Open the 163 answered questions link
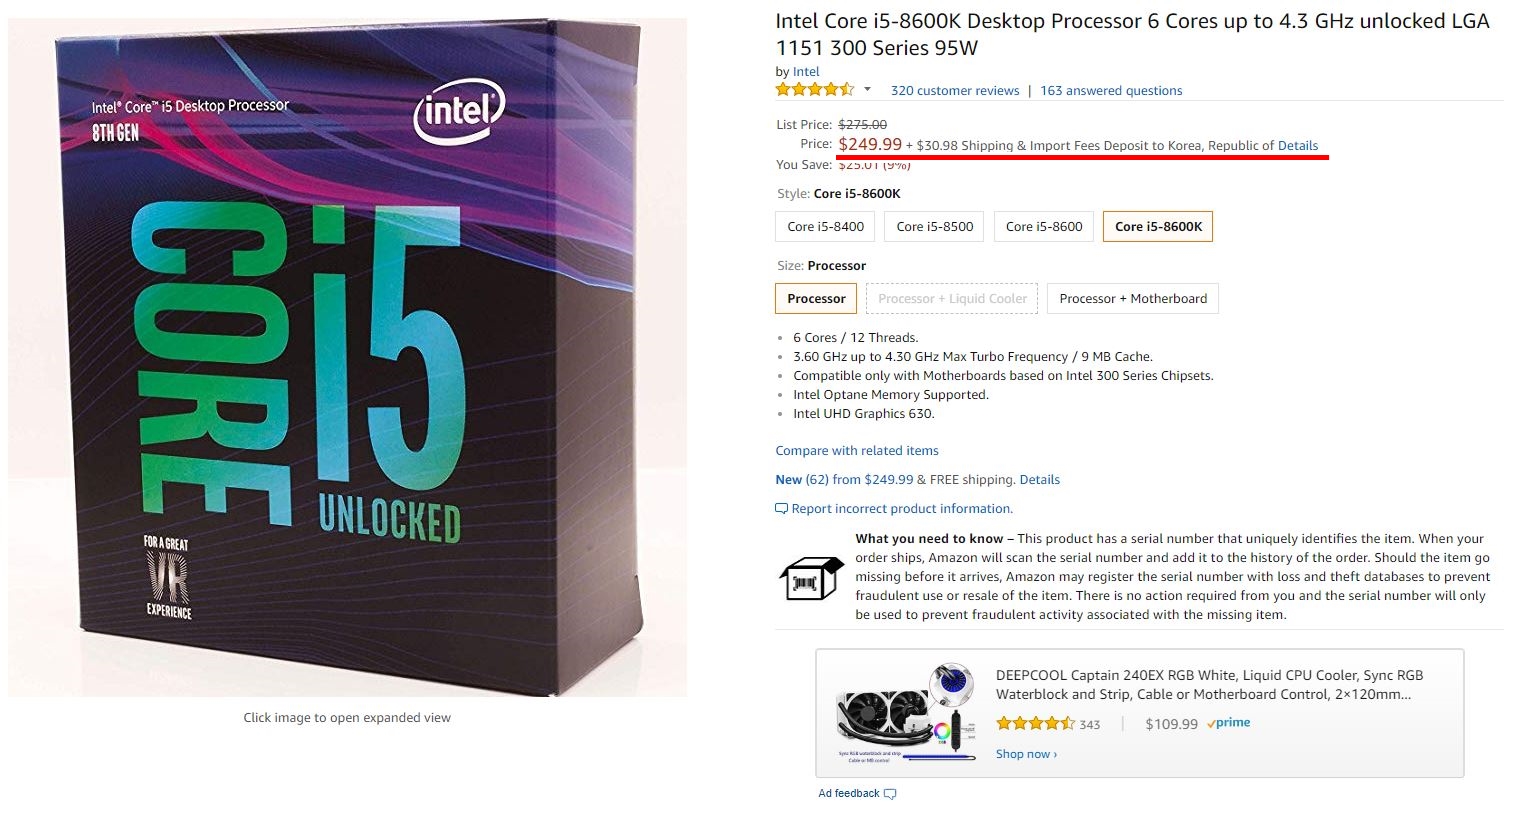 (1111, 91)
